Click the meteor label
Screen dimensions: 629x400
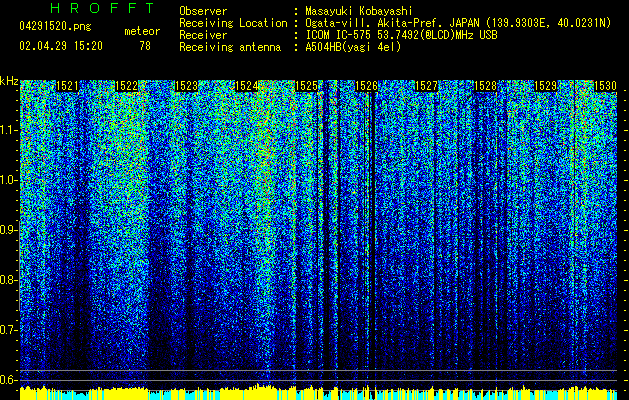[142, 31]
